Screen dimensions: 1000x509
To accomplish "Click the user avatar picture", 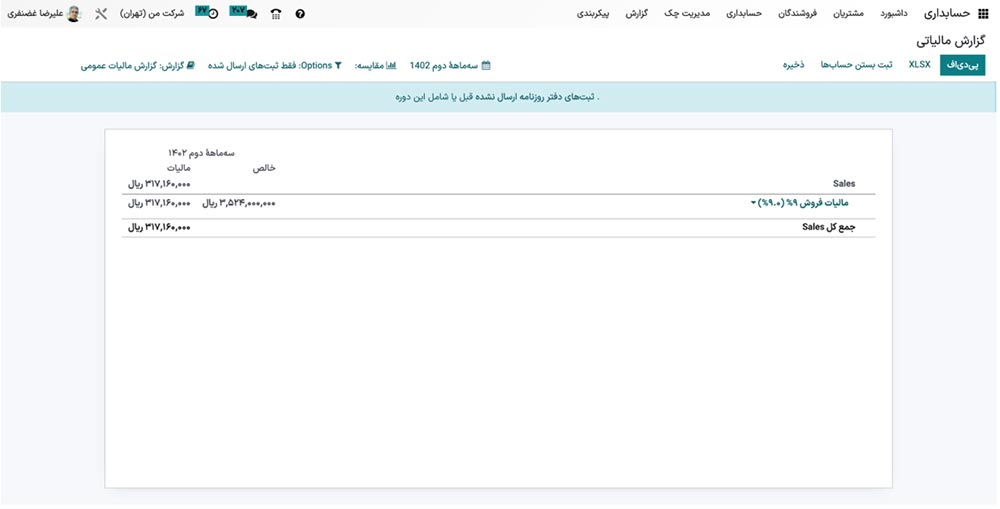I will 73,14.
